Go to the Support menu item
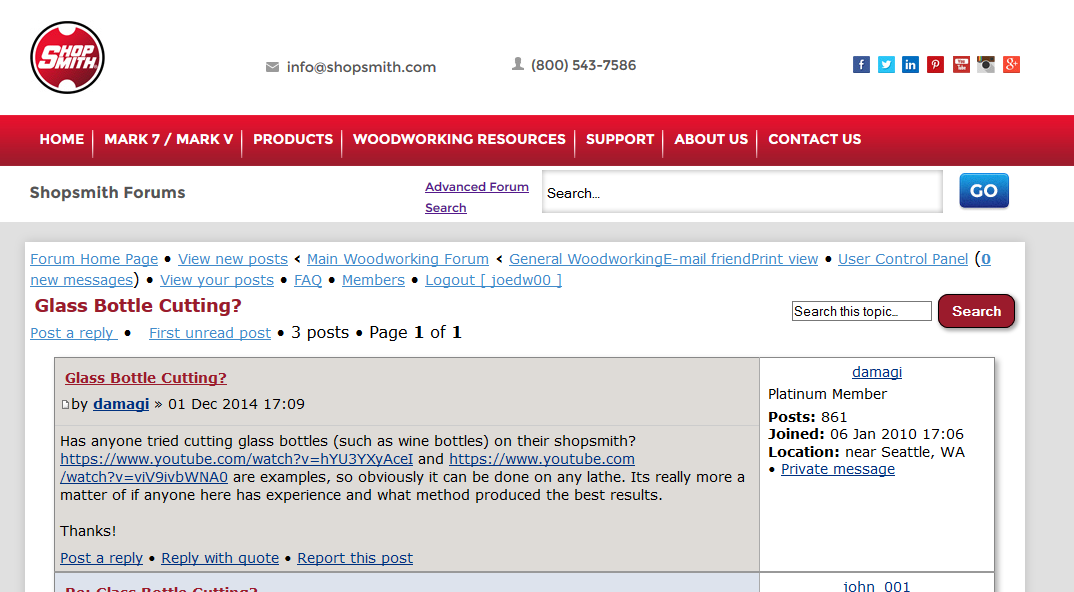Screen dimensions: 1074x592 coord(620,139)
